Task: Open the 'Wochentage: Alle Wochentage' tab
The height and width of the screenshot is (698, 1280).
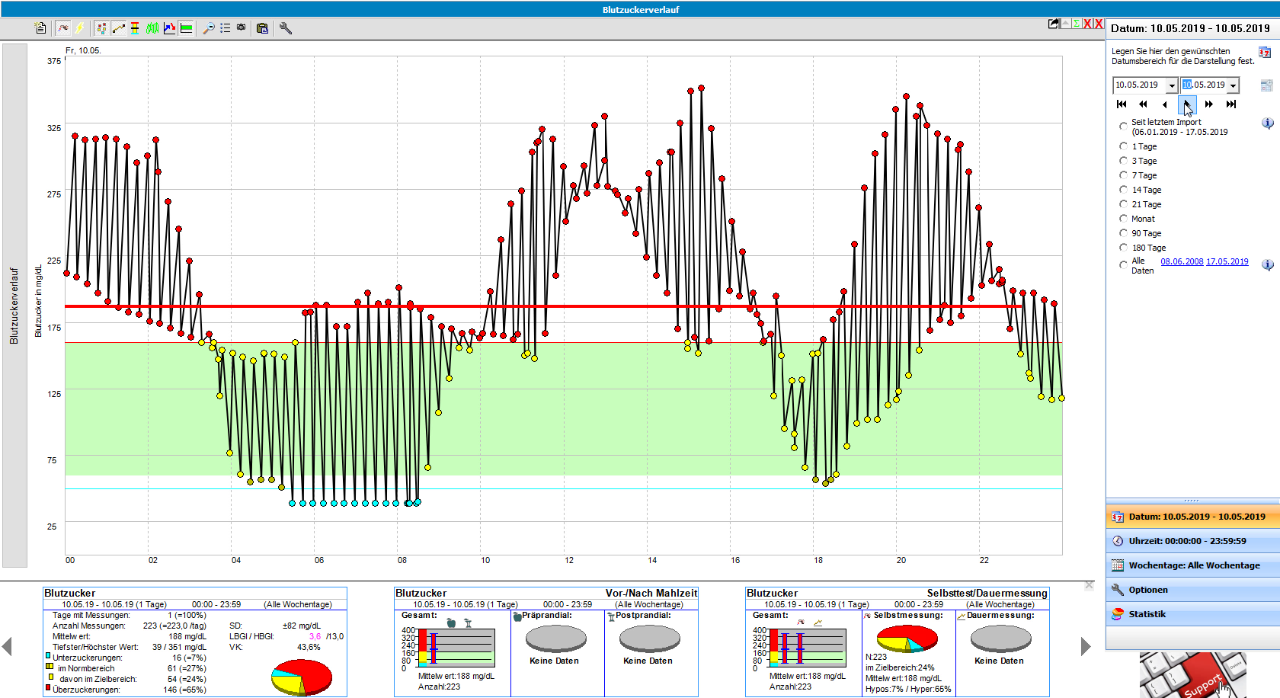Action: tap(1192, 565)
